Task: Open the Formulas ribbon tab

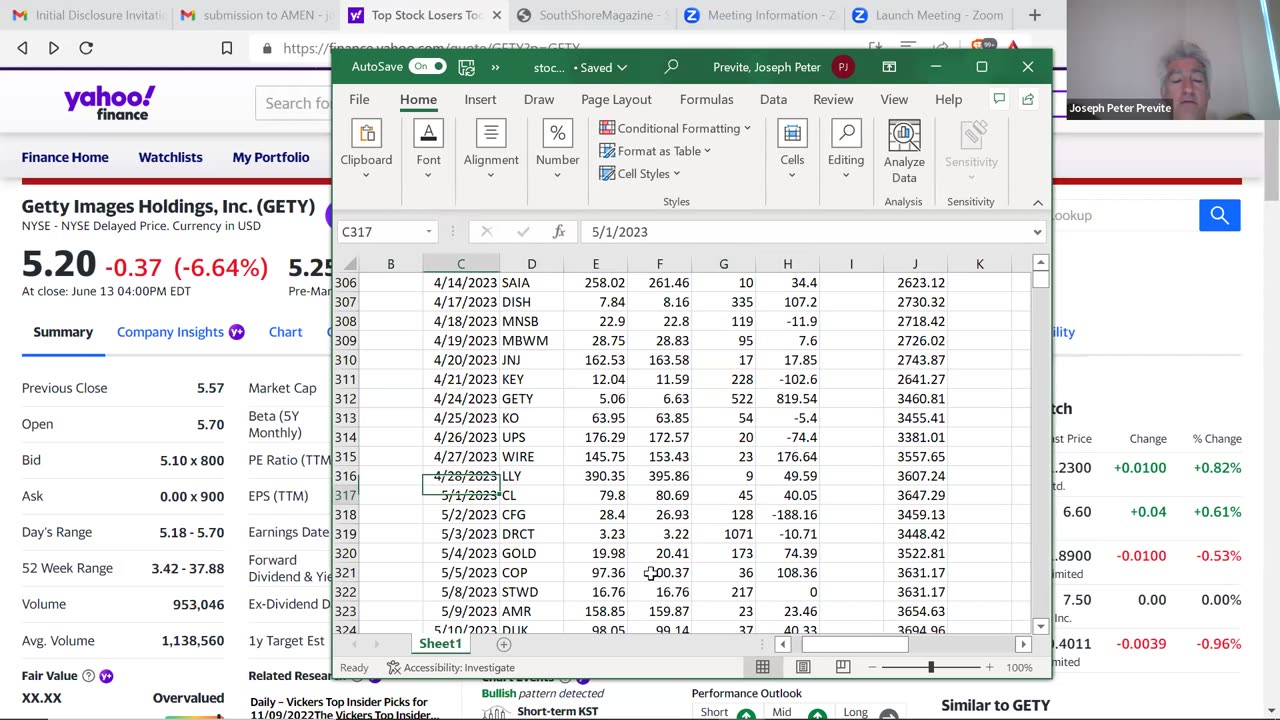Action: coord(706,99)
